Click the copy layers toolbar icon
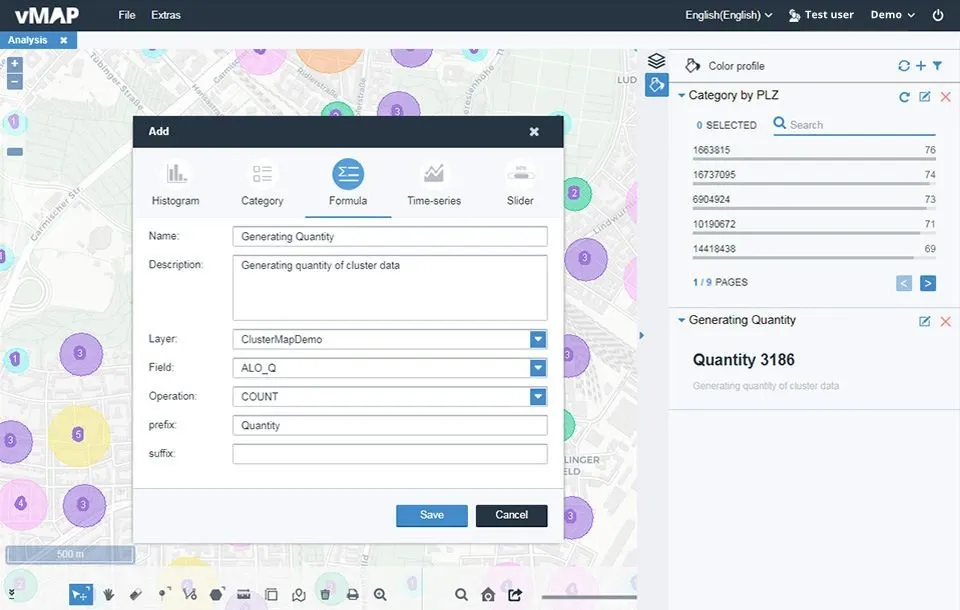This screenshot has width=960, height=610. [271, 594]
